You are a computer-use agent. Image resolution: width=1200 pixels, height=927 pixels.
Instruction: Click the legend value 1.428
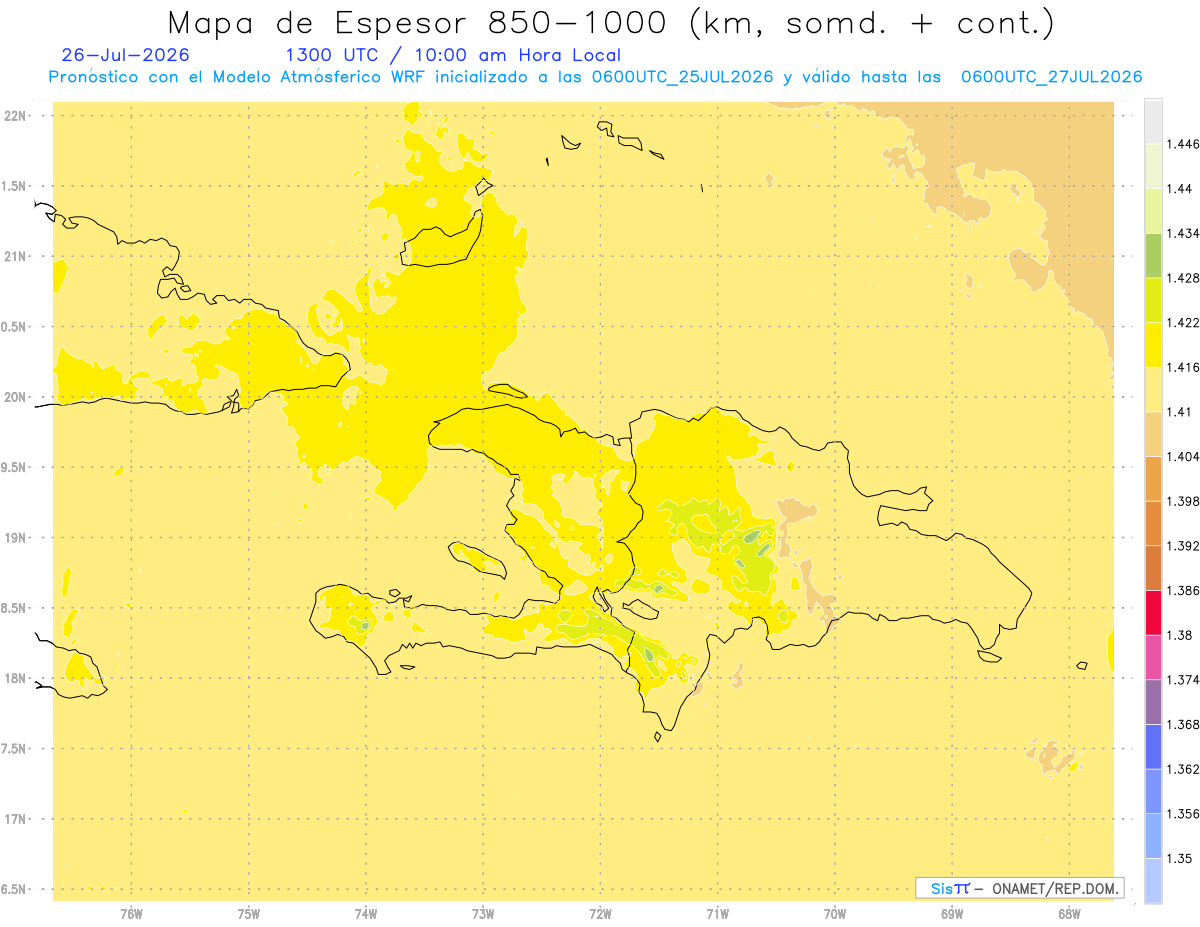1183,278
